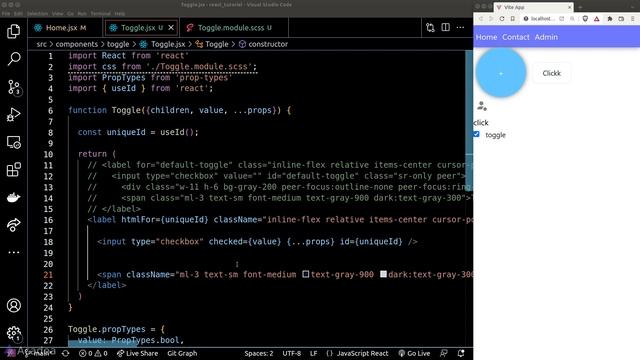Click the toggle label text in browser
The image size is (640, 360).
coord(496,135)
